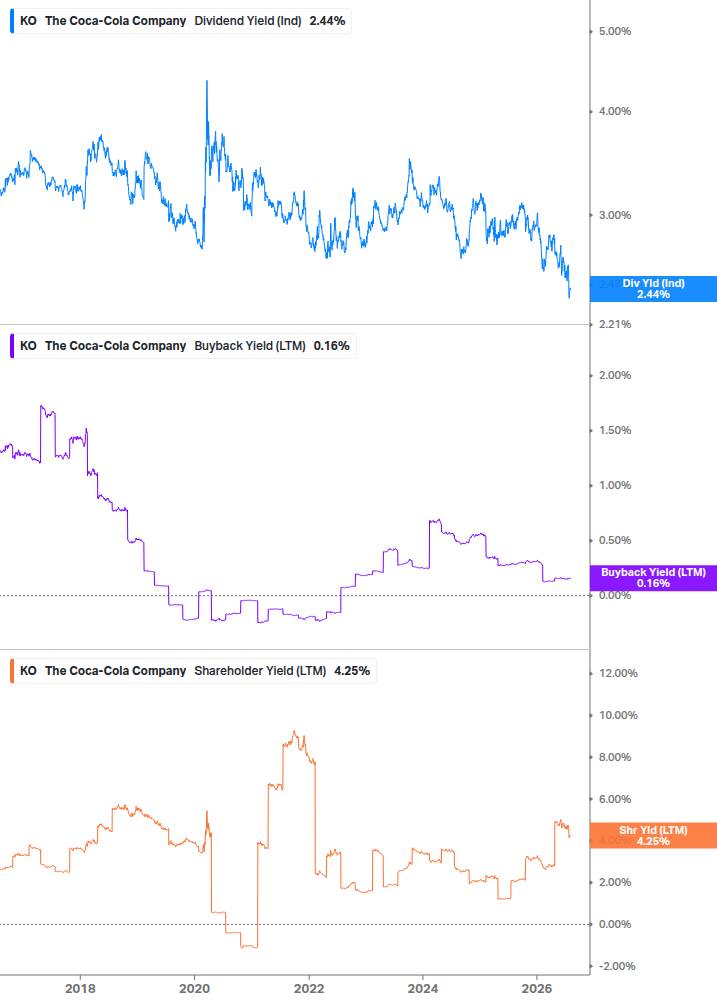This screenshot has width=717, height=1005.
Task: Click the -2.00% tick on the shareholder yield axis
Action: click(x=616, y=966)
